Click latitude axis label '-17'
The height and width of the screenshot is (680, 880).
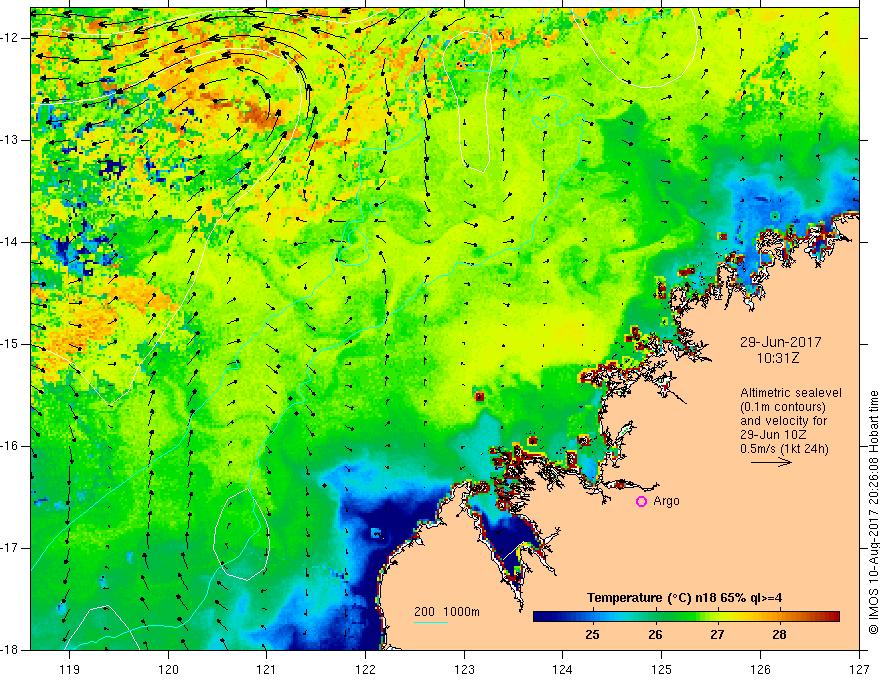coord(10,548)
